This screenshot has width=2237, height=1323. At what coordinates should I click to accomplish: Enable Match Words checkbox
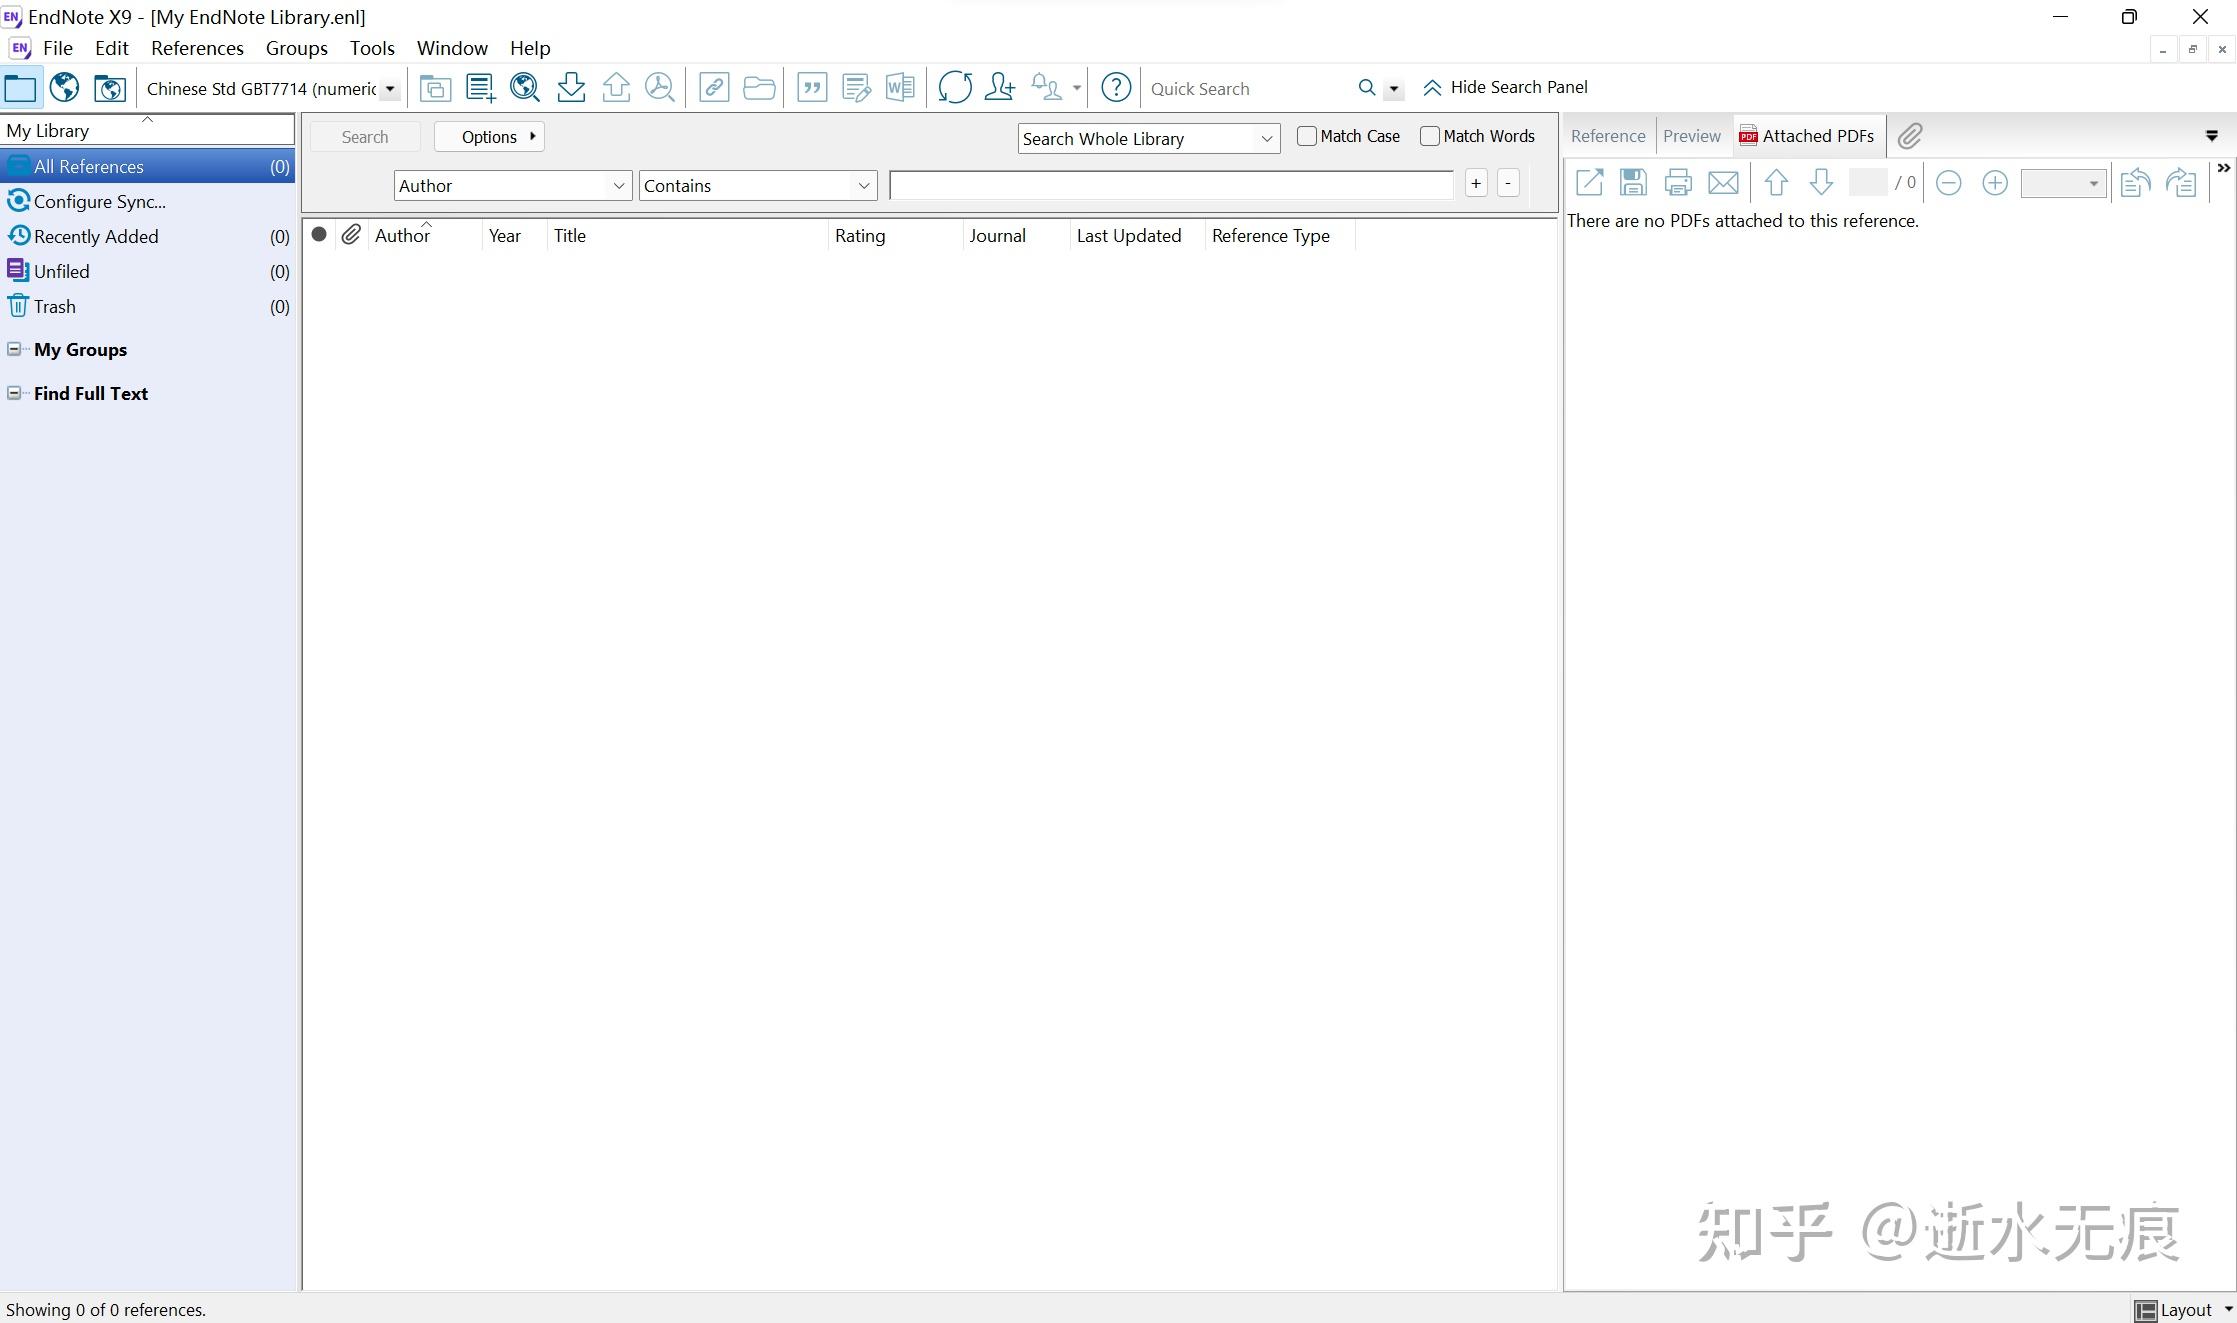[1429, 136]
